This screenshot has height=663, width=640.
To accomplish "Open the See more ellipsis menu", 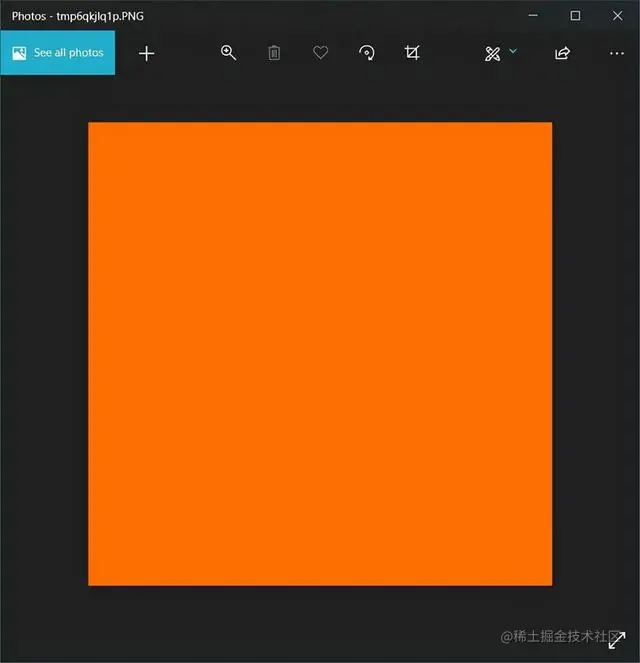I will point(617,54).
